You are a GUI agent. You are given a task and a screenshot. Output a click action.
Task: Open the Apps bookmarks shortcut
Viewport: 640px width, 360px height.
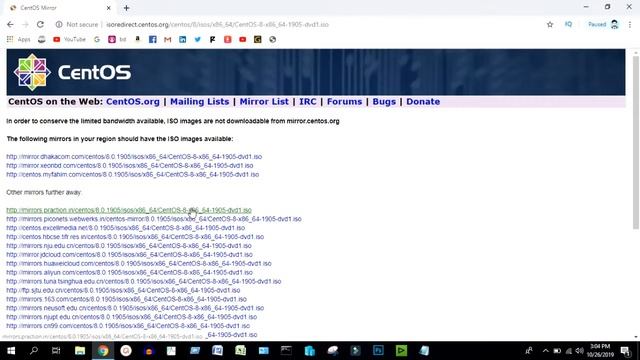(18, 40)
